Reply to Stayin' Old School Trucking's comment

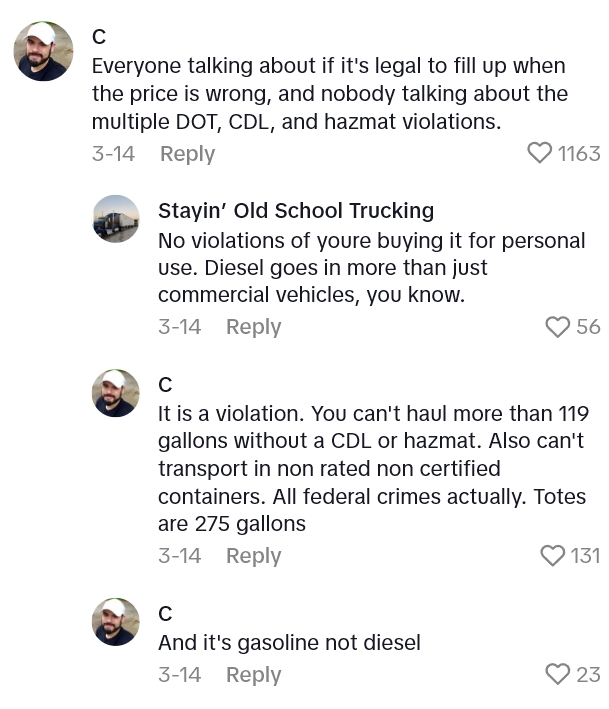(253, 327)
